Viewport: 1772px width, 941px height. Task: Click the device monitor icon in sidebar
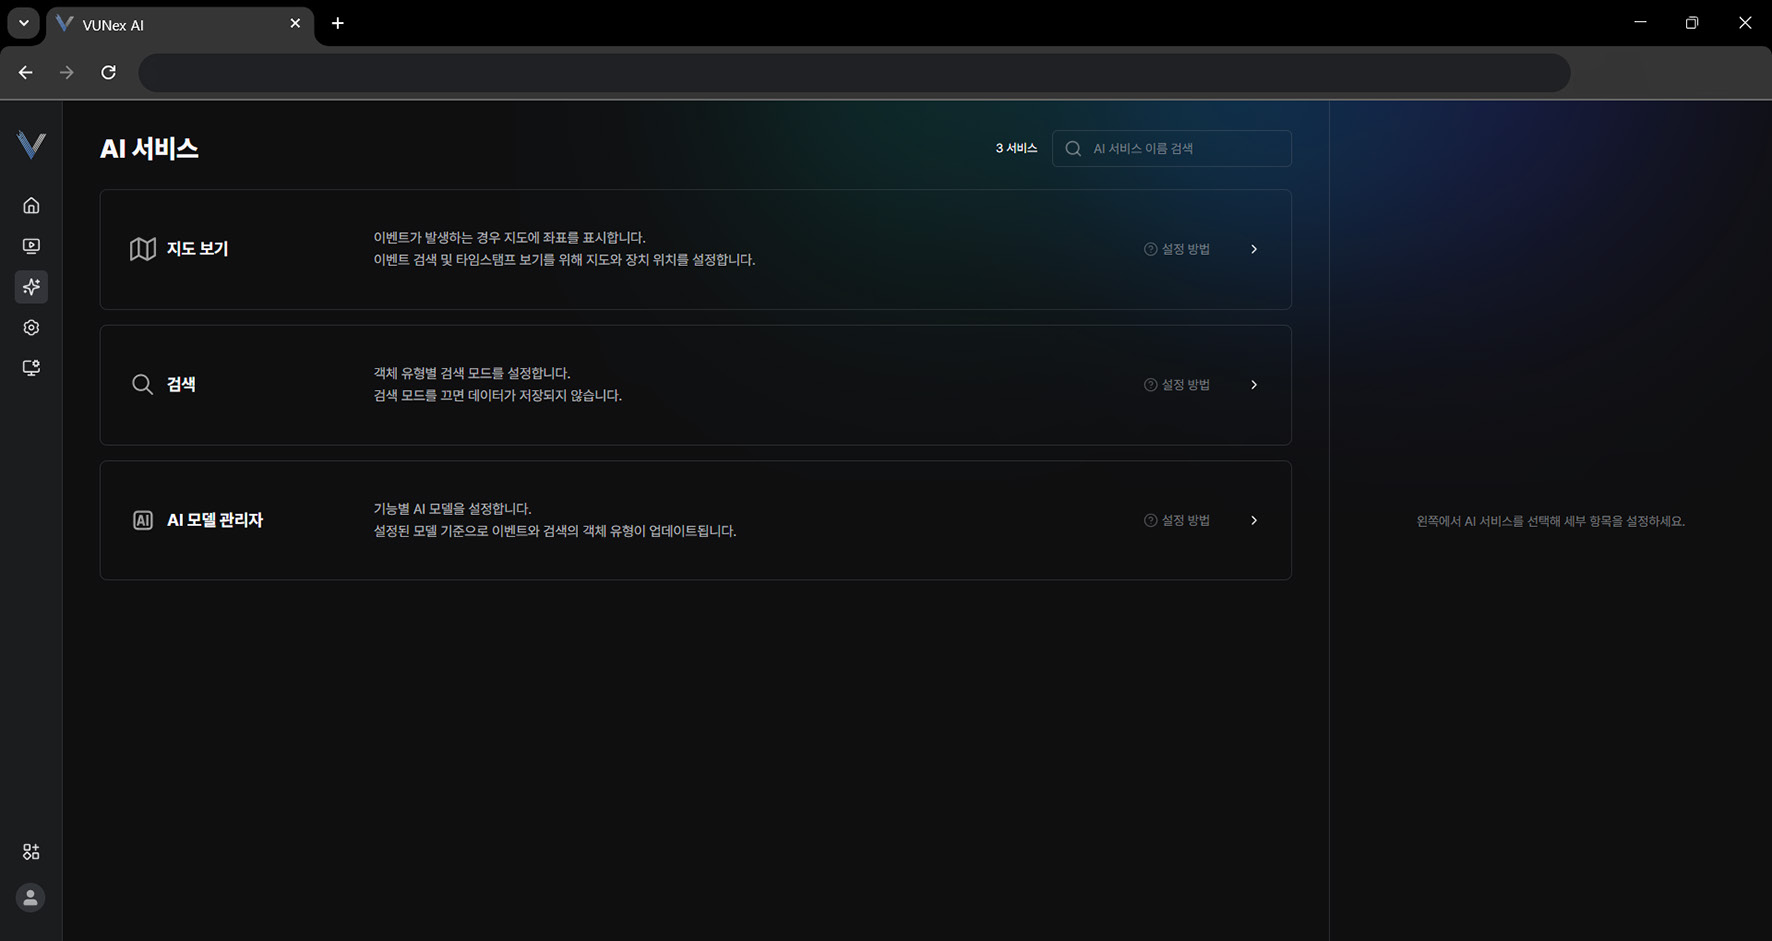(x=31, y=368)
